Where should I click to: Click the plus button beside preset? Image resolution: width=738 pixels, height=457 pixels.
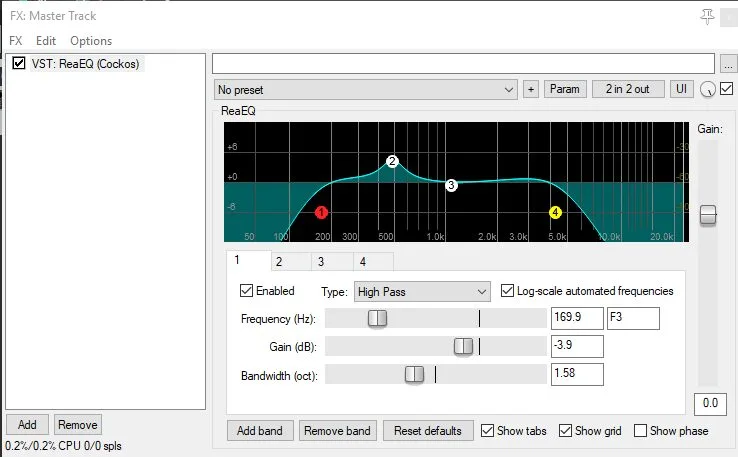(x=531, y=89)
